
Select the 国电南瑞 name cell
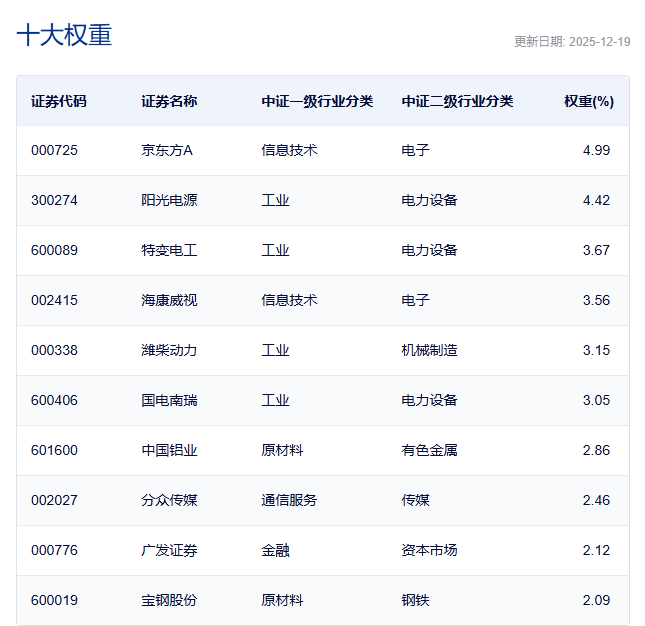pos(169,400)
